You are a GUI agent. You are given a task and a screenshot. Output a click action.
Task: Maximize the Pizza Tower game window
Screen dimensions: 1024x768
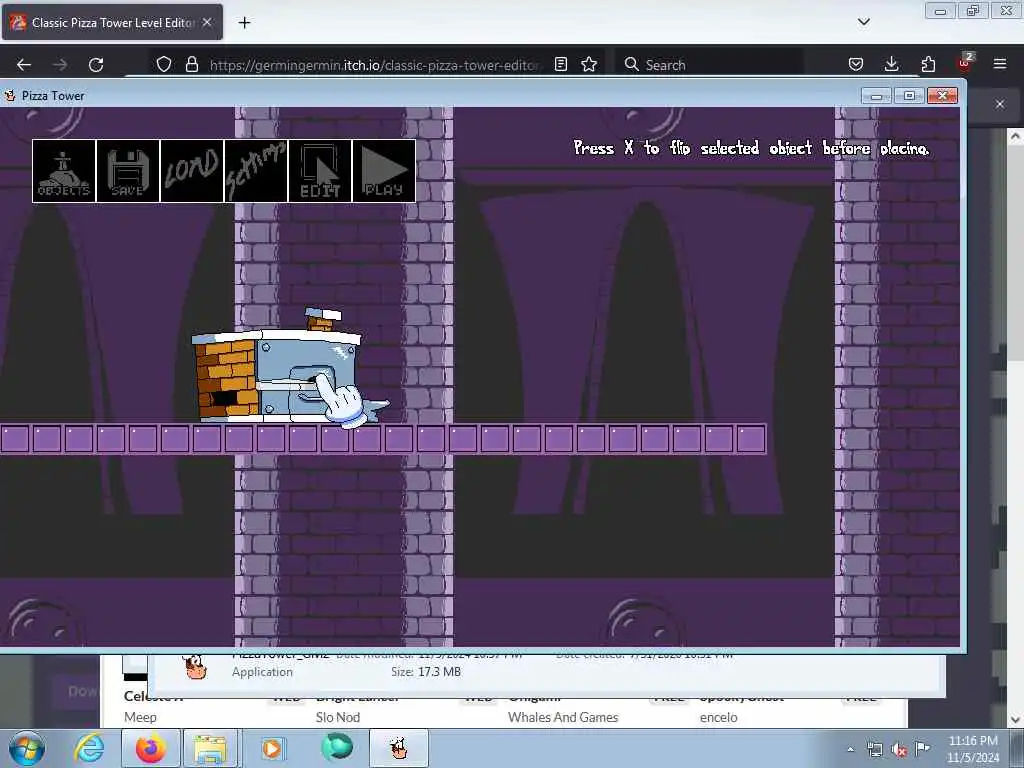(x=909, y=96)
